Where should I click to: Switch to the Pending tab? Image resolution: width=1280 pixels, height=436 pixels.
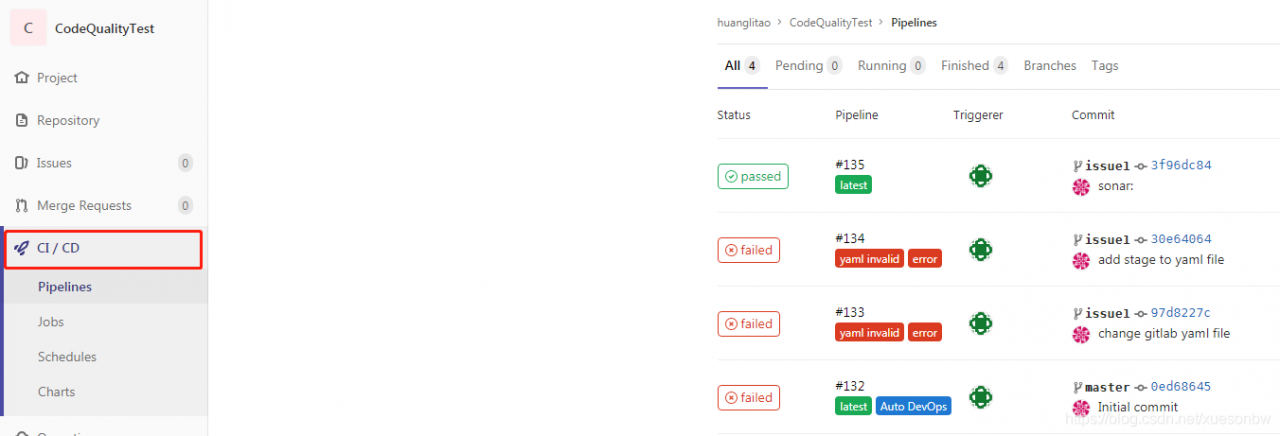click(x=809, y=66)
